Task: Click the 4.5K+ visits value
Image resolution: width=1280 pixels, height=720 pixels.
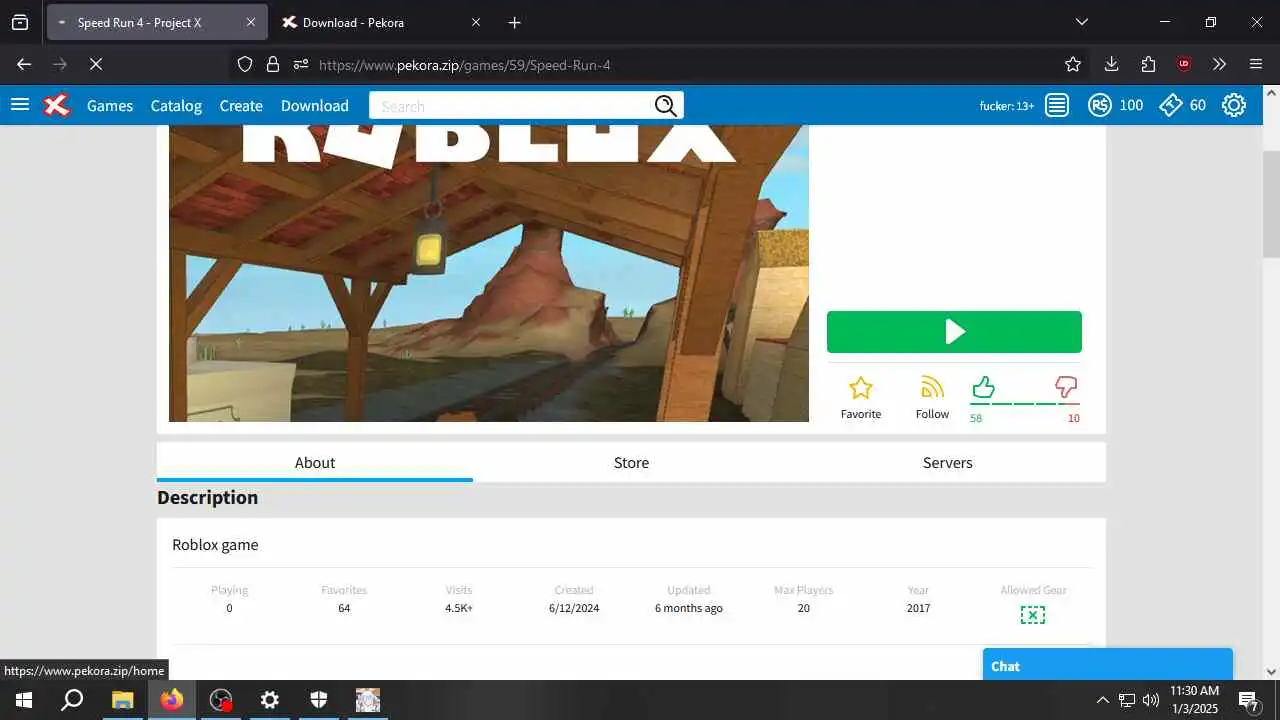Action: [x=459, y=608]
